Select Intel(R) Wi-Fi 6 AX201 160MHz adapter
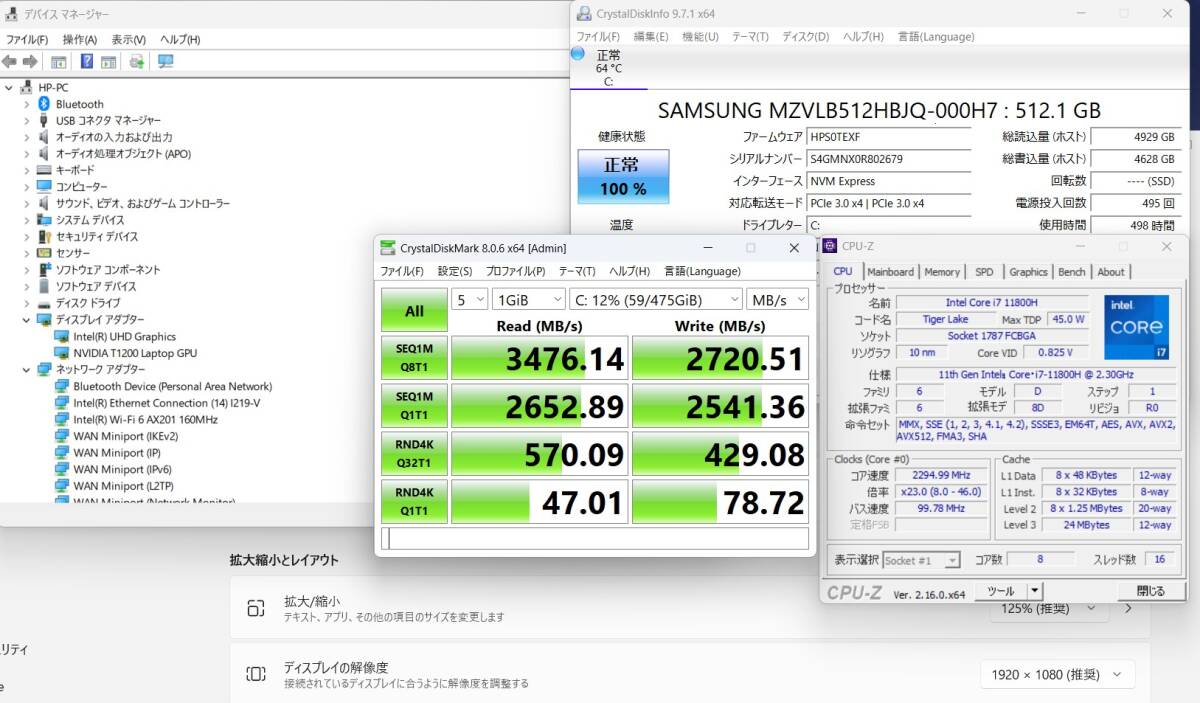The width and height of the screenshot is (1200, 703). [145, 419]
